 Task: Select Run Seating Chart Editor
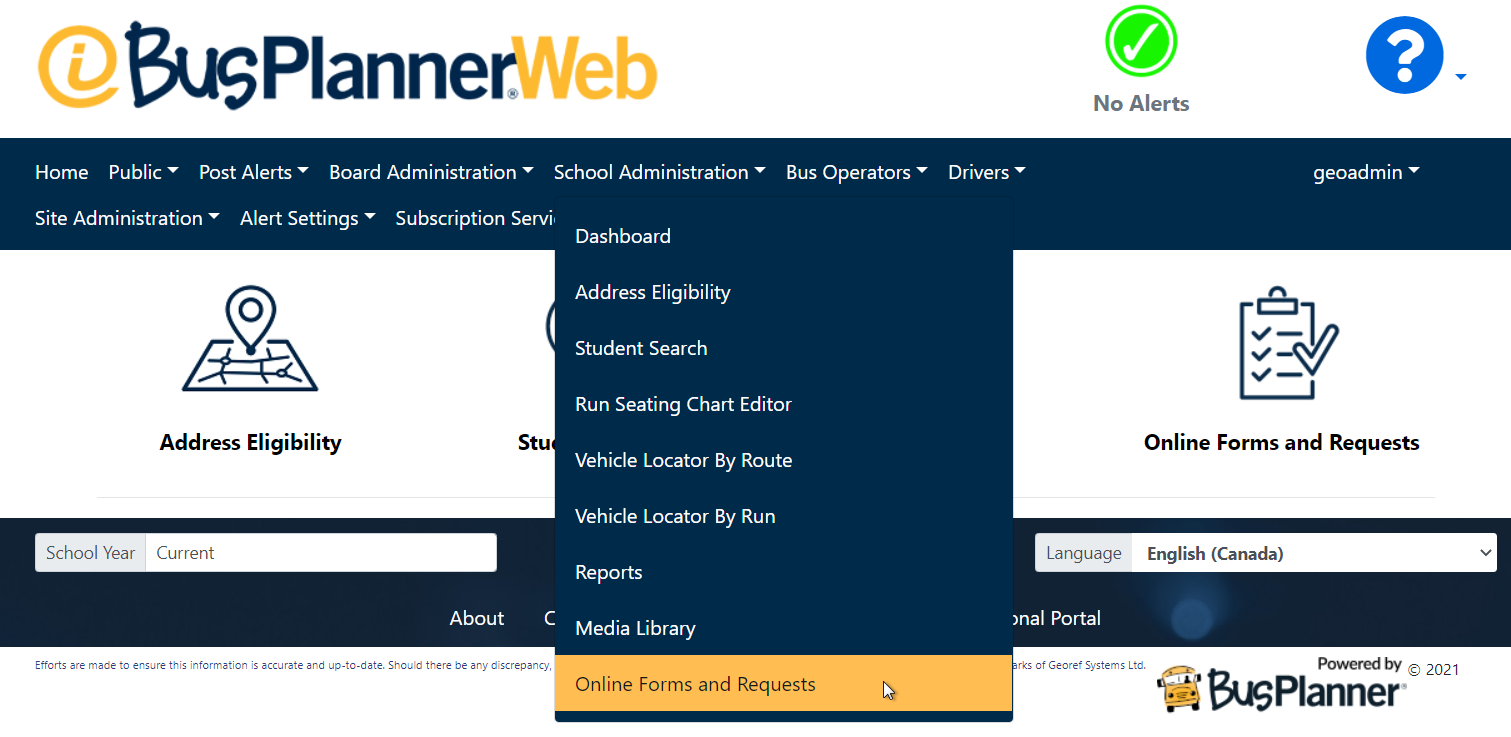click(683, 404)
